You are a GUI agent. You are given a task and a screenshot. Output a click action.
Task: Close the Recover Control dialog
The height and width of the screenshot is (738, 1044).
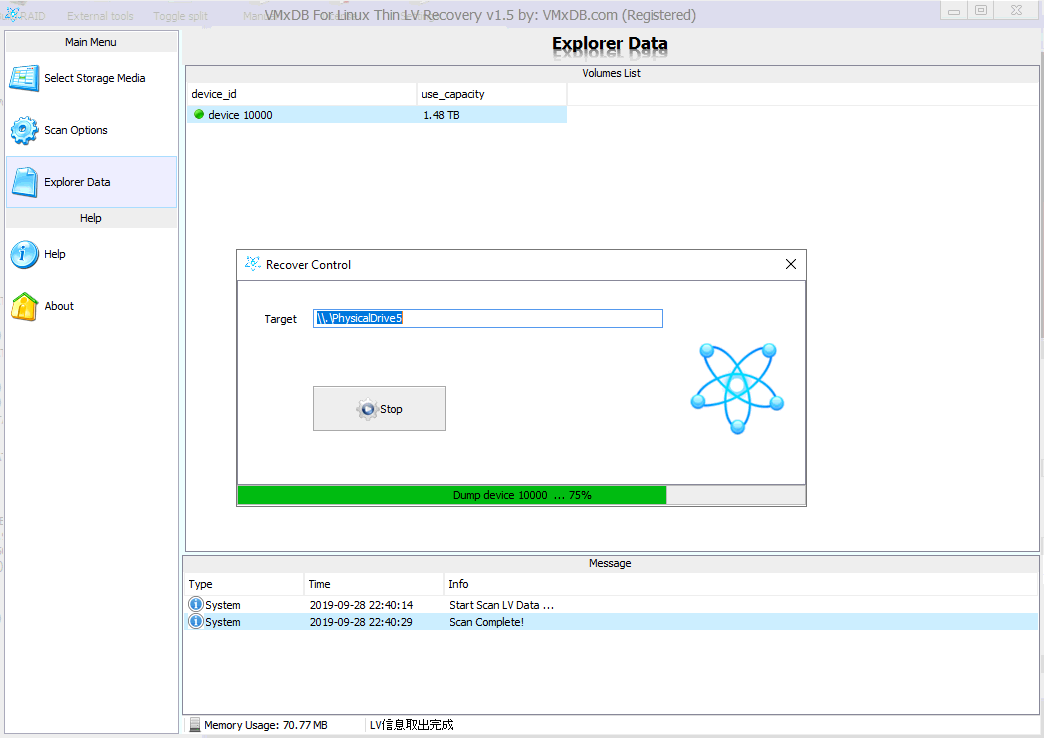(x=790, y=264)
